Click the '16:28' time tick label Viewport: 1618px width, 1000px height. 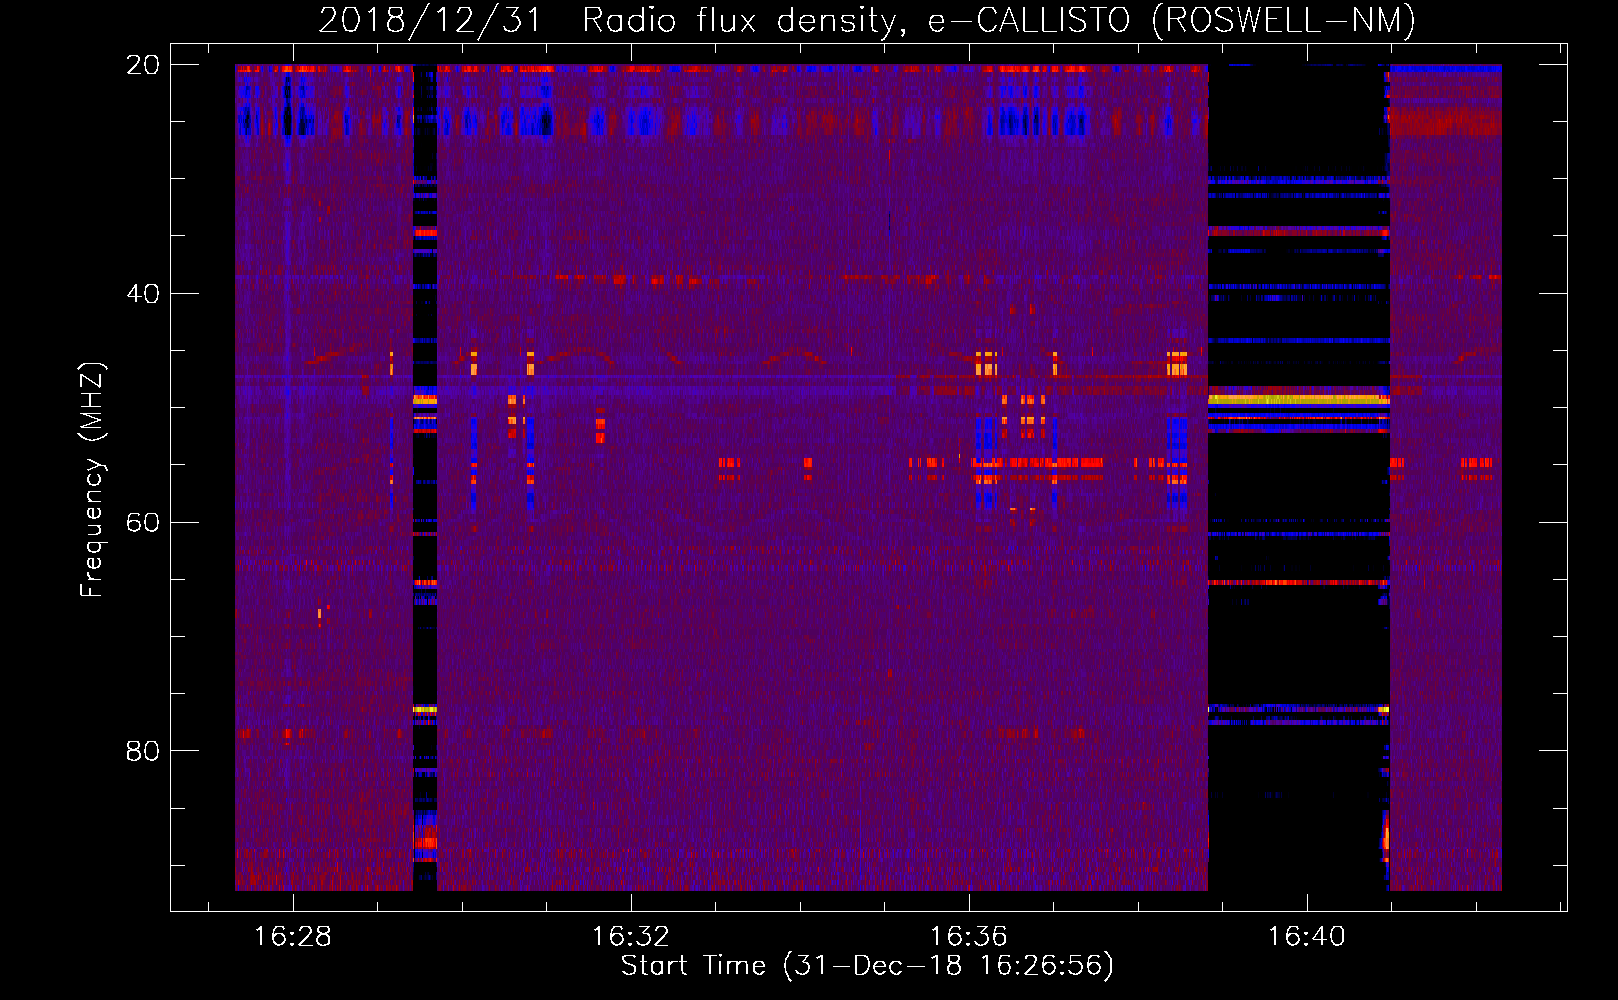click(292, 937)
